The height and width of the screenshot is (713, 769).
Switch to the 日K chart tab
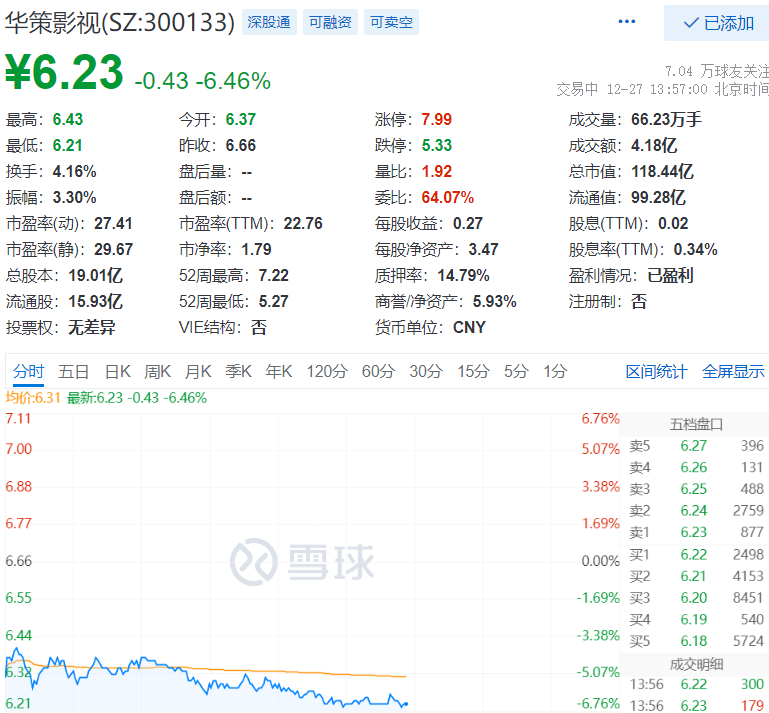pyautogui.click(x=118, y=371)
